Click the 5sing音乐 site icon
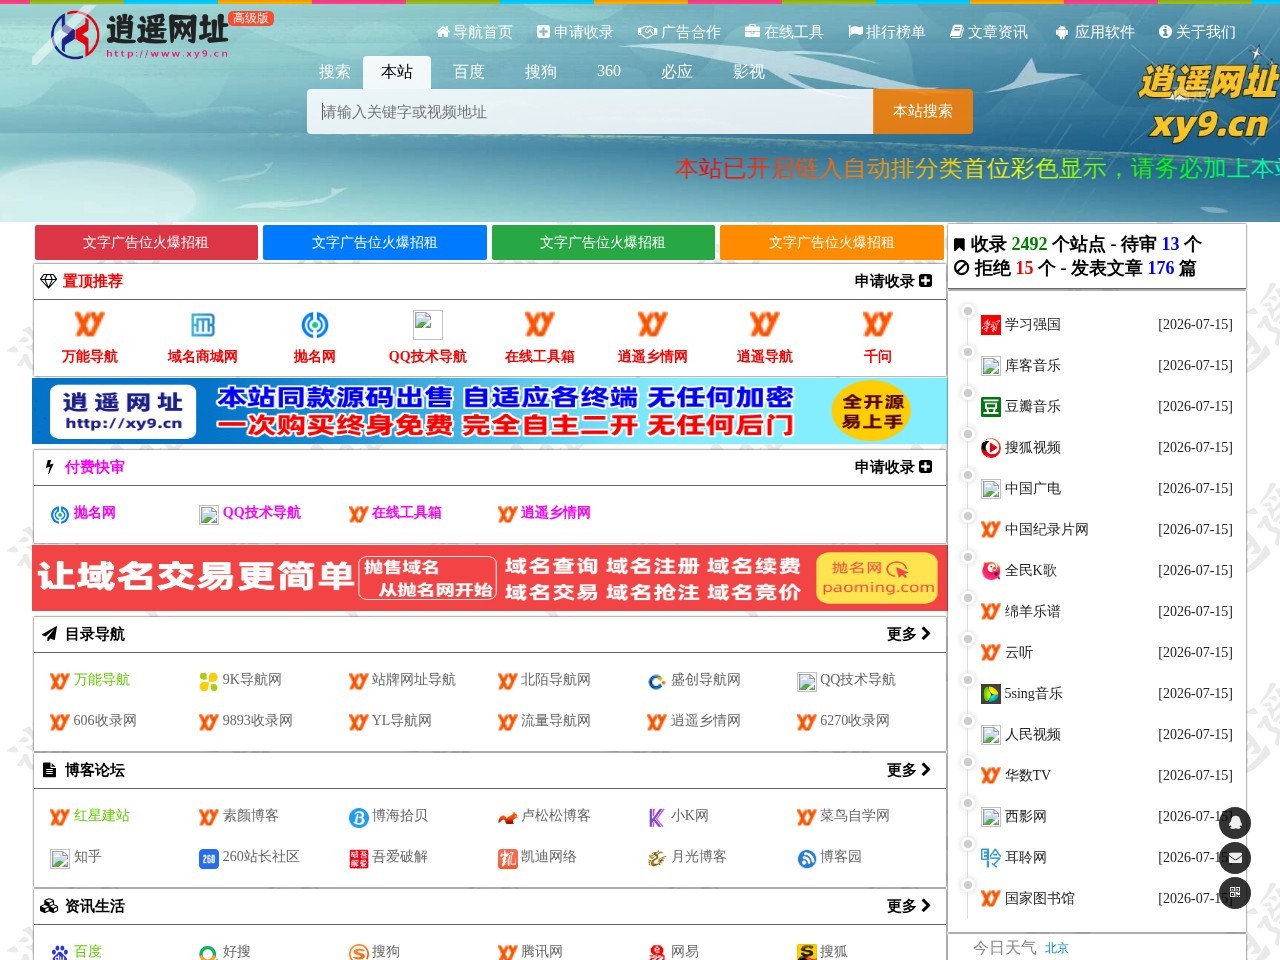The image size is (1280, 960). click(991, 694)
